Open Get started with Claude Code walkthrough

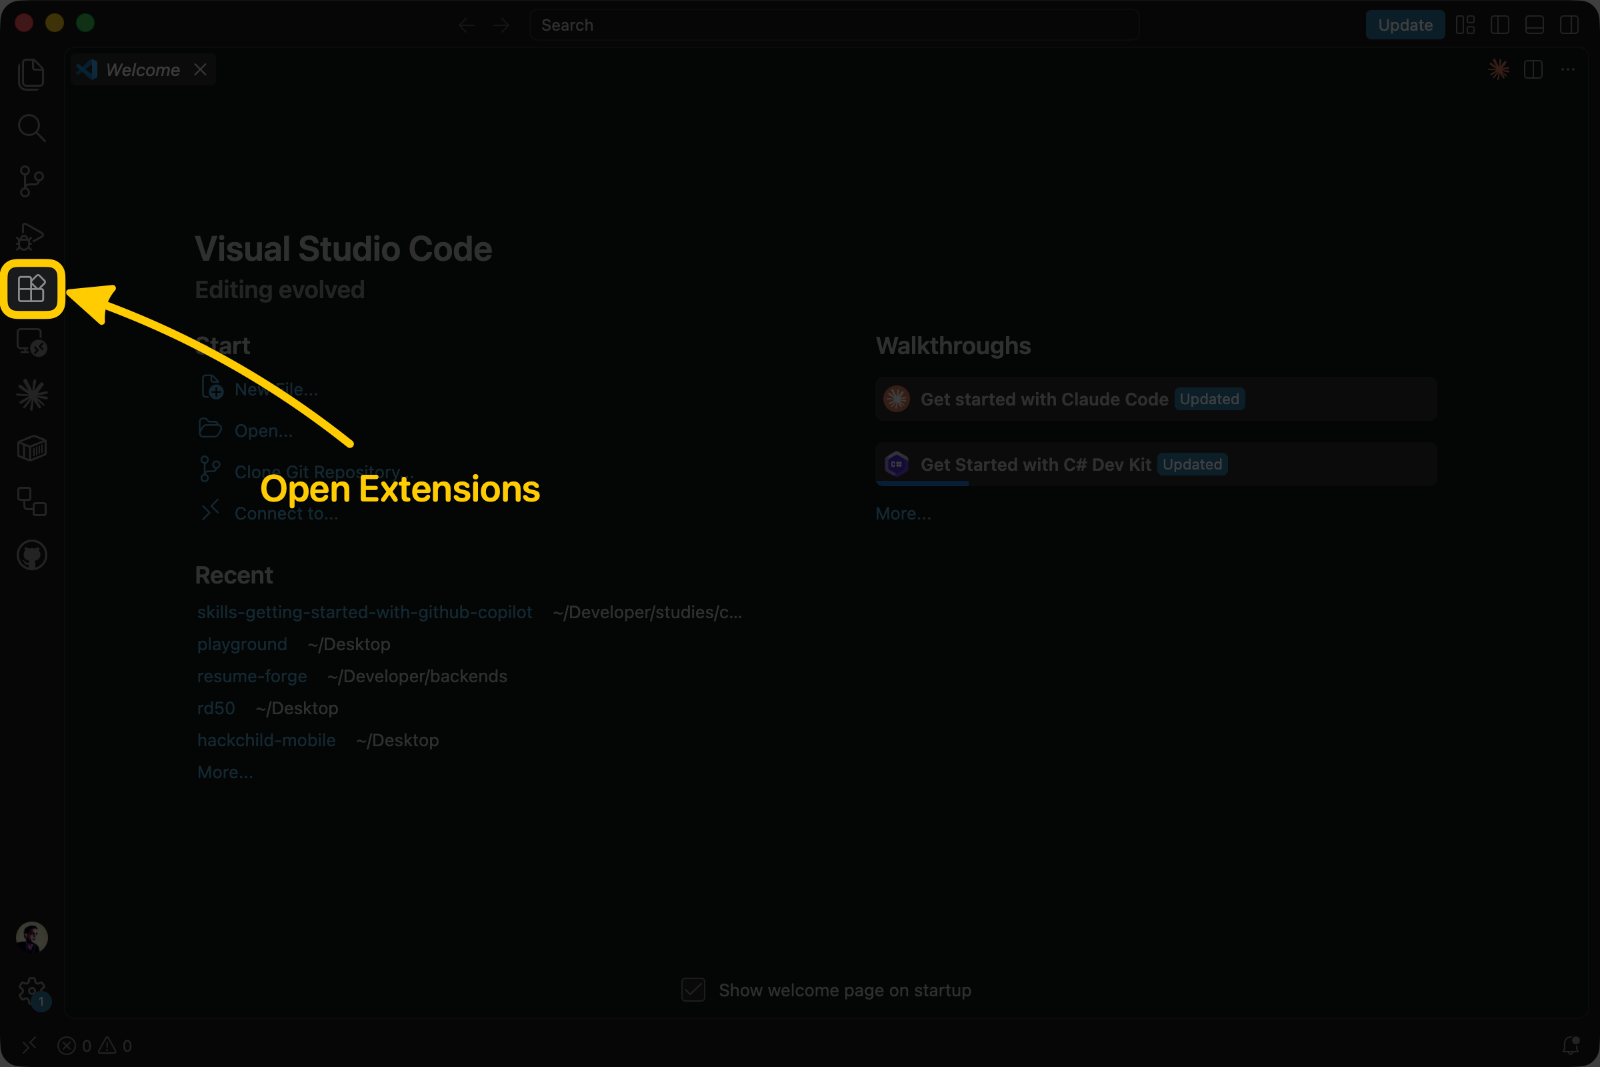[x=1156, y=399]
